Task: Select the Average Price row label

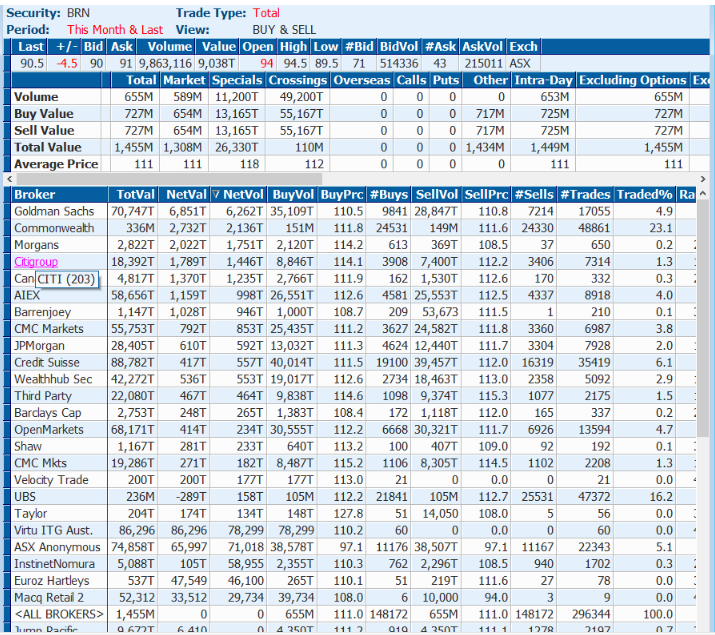Action: pyautogui.click(x=55, y=164)
